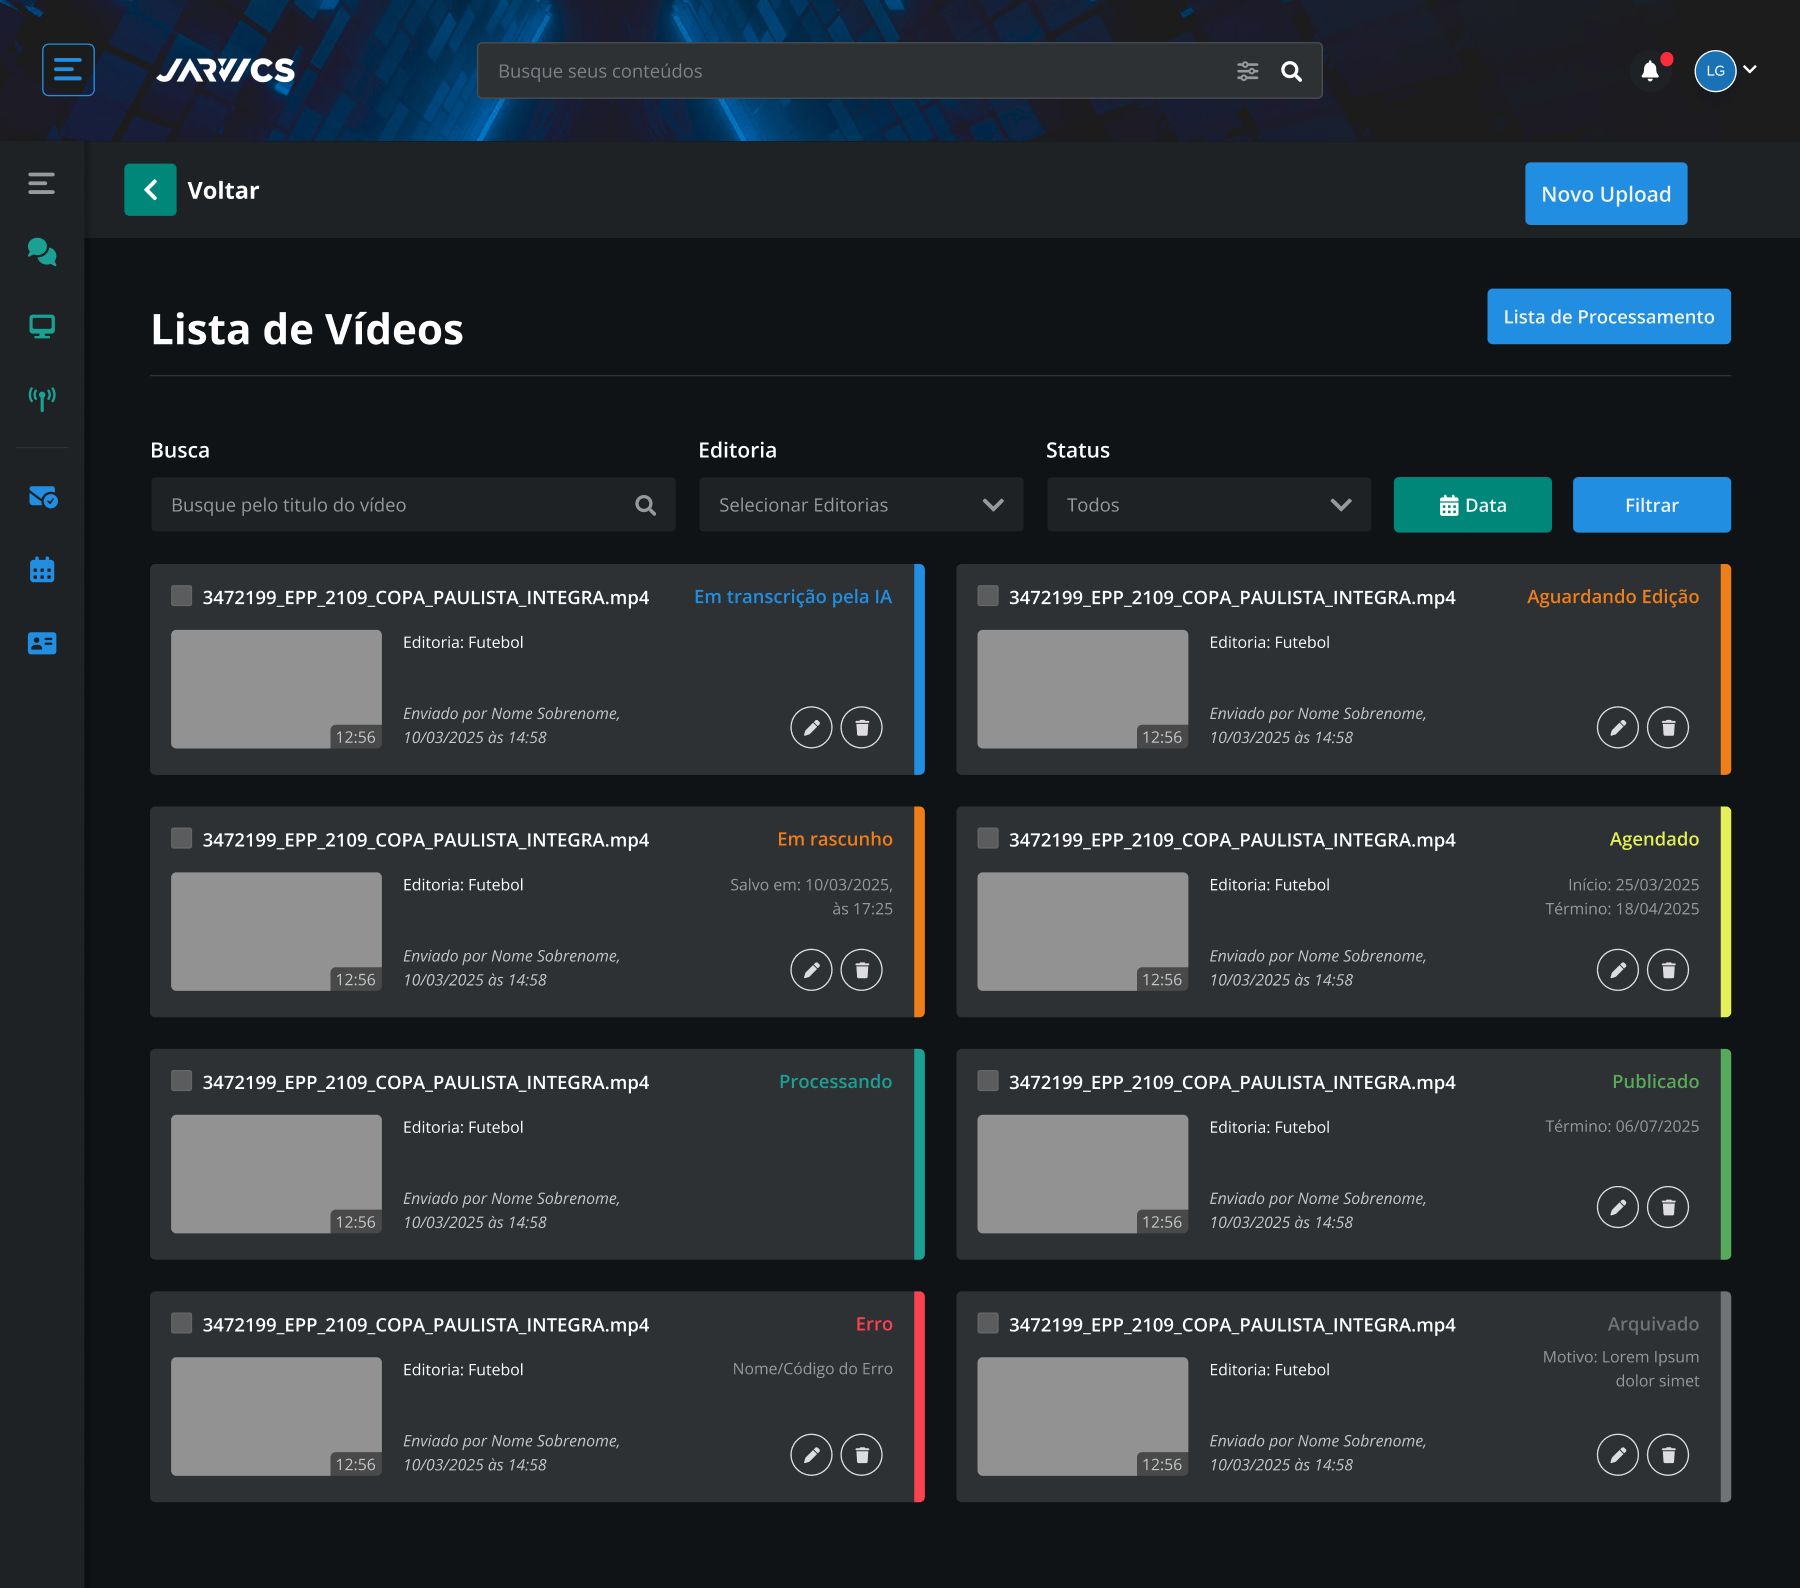Open the calendar sidebar icon

(42, 570)
